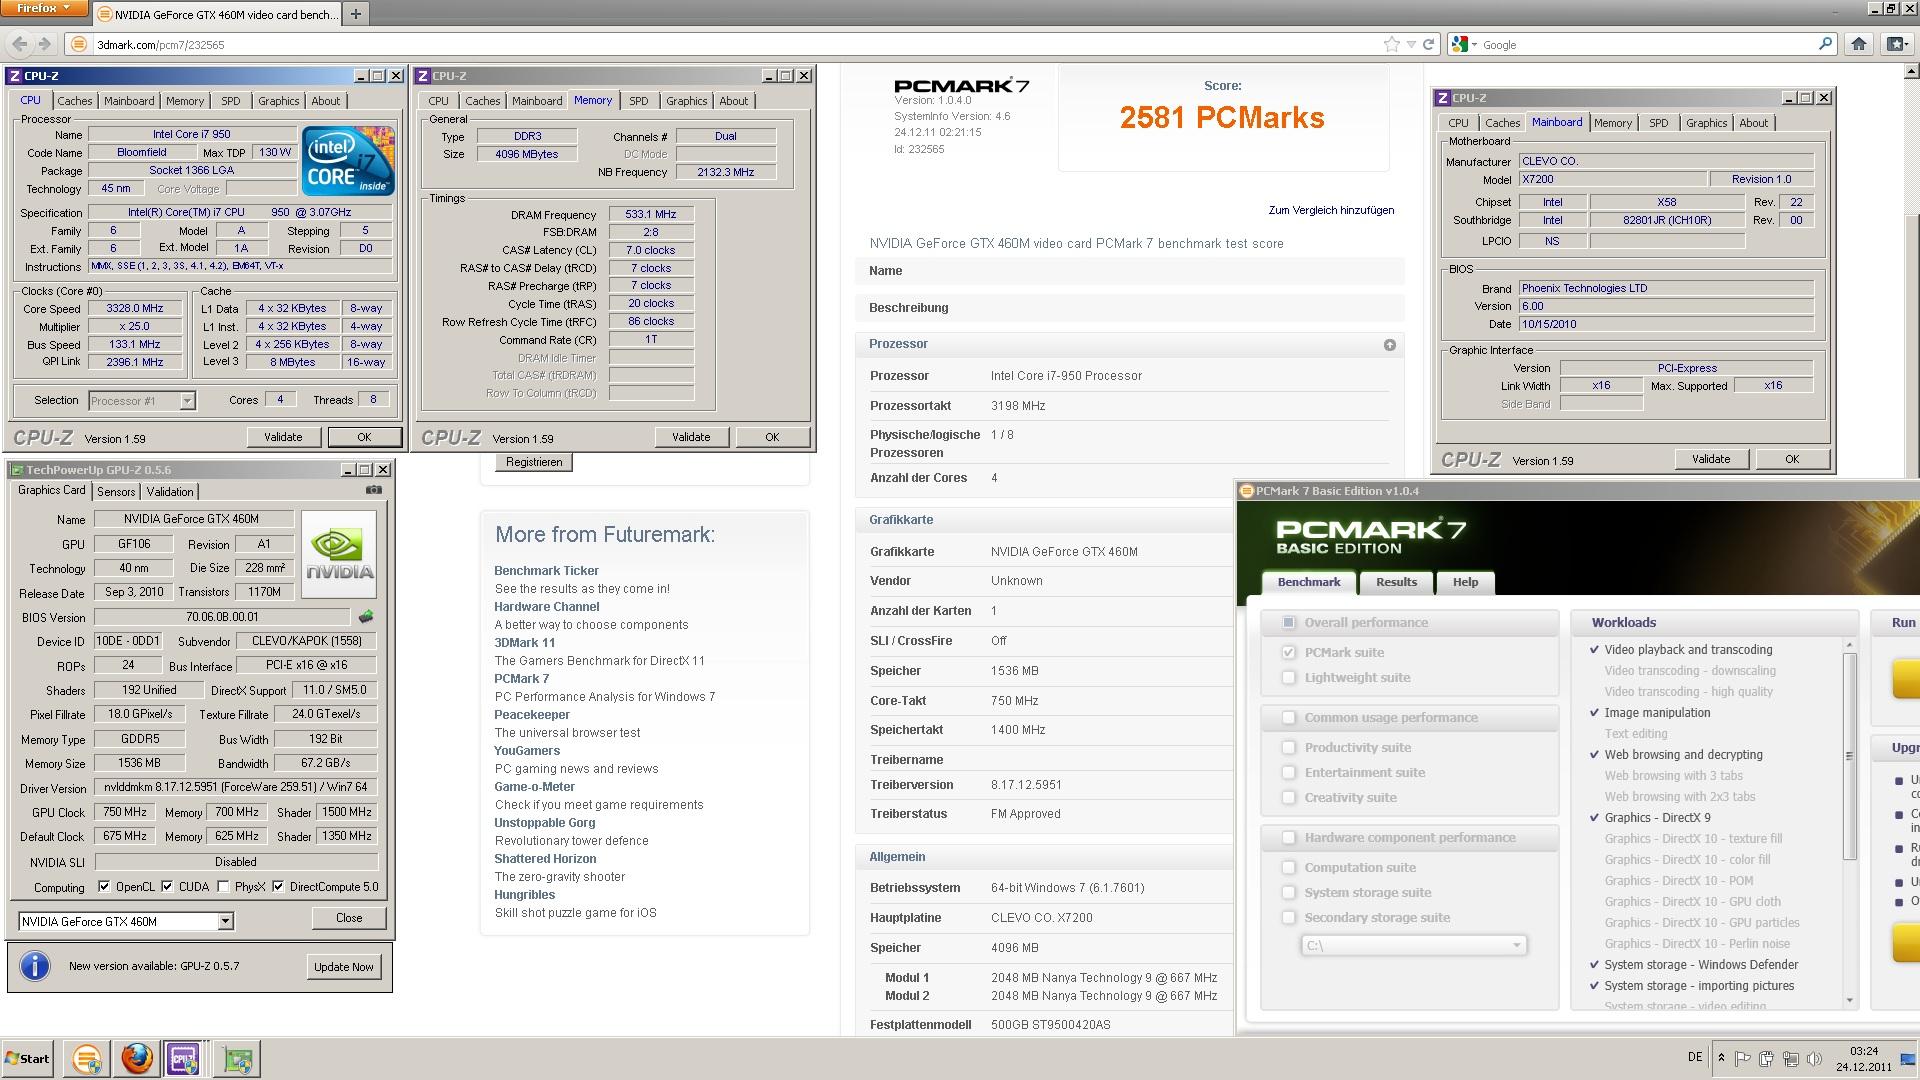
Task: Open the C:\ drive dropdown in PCMark
Action: click(1413, 945)
